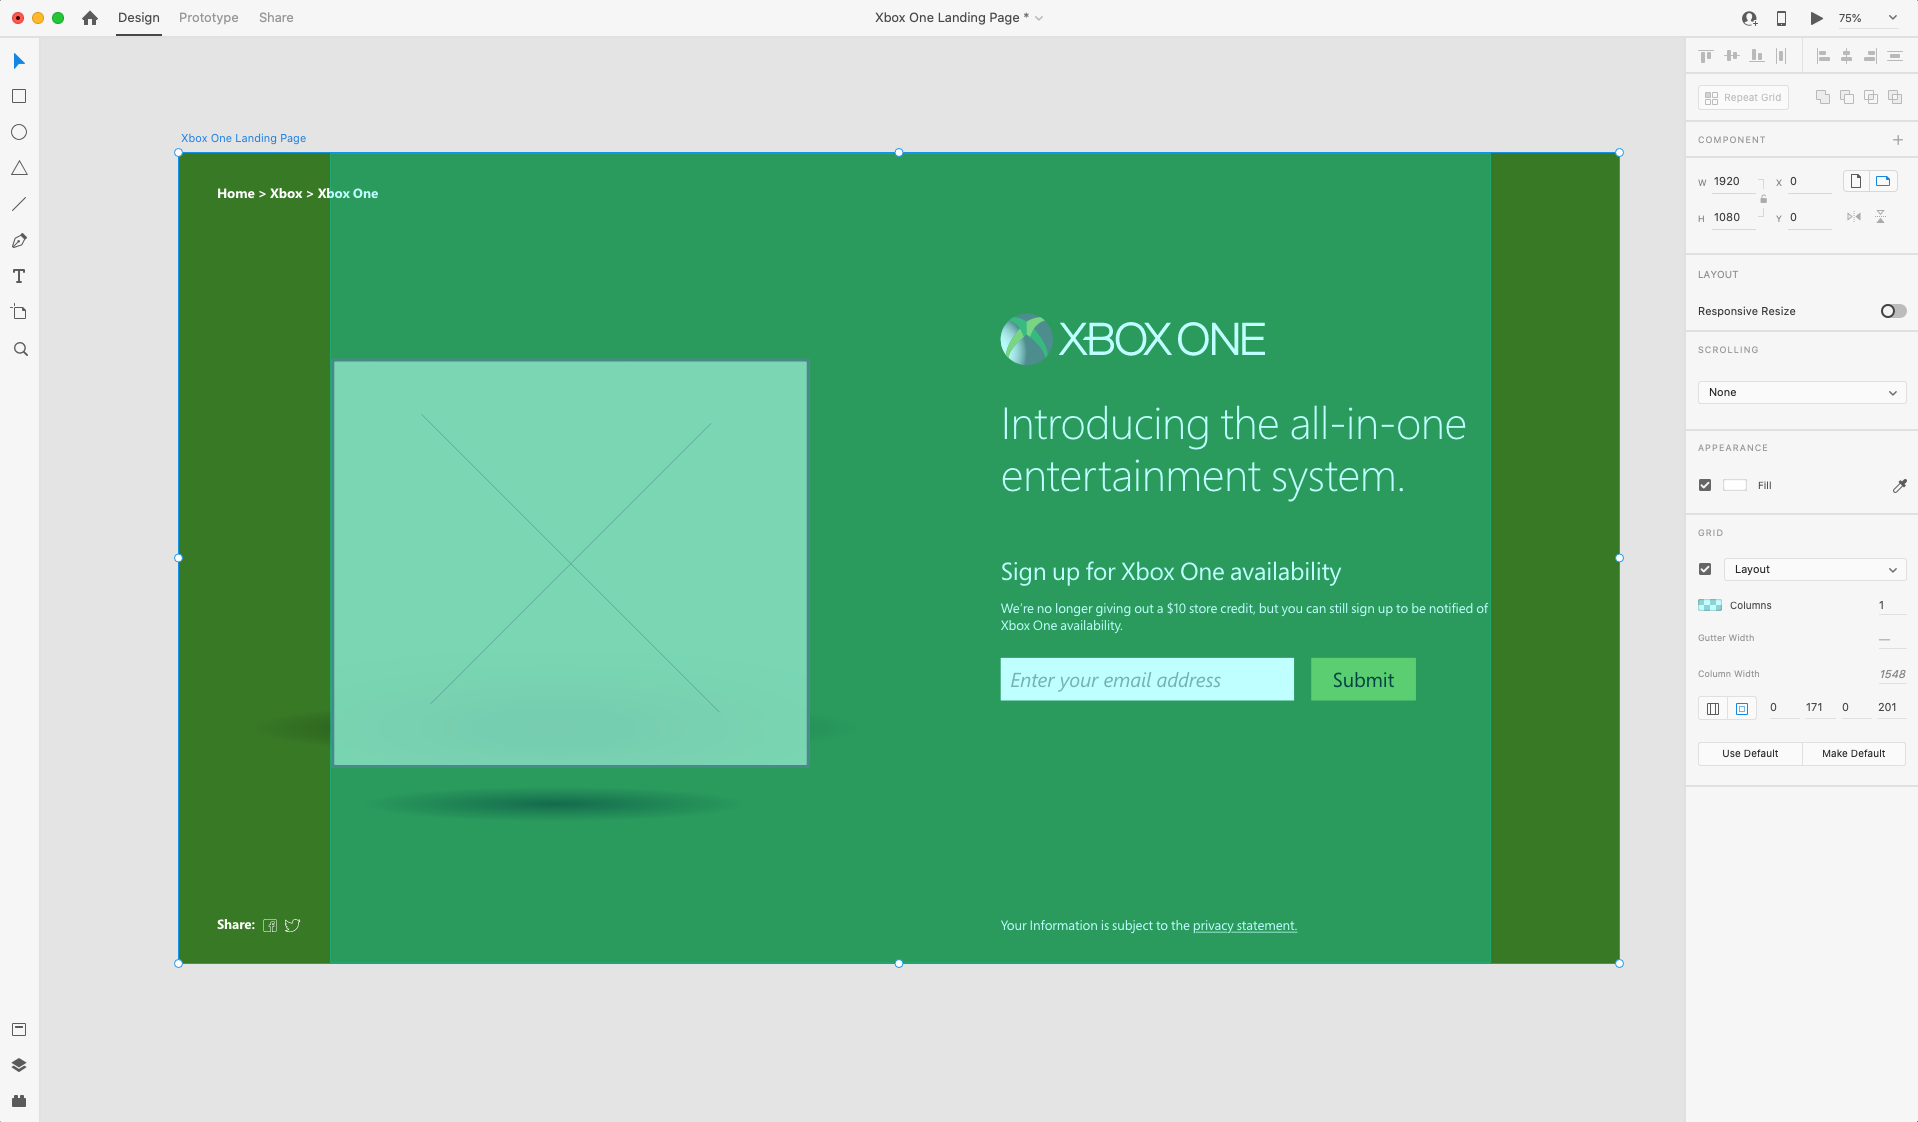Open the Scrolling None dropdown
Screen dimensions: 1918x1122
tap(1802, 392)
